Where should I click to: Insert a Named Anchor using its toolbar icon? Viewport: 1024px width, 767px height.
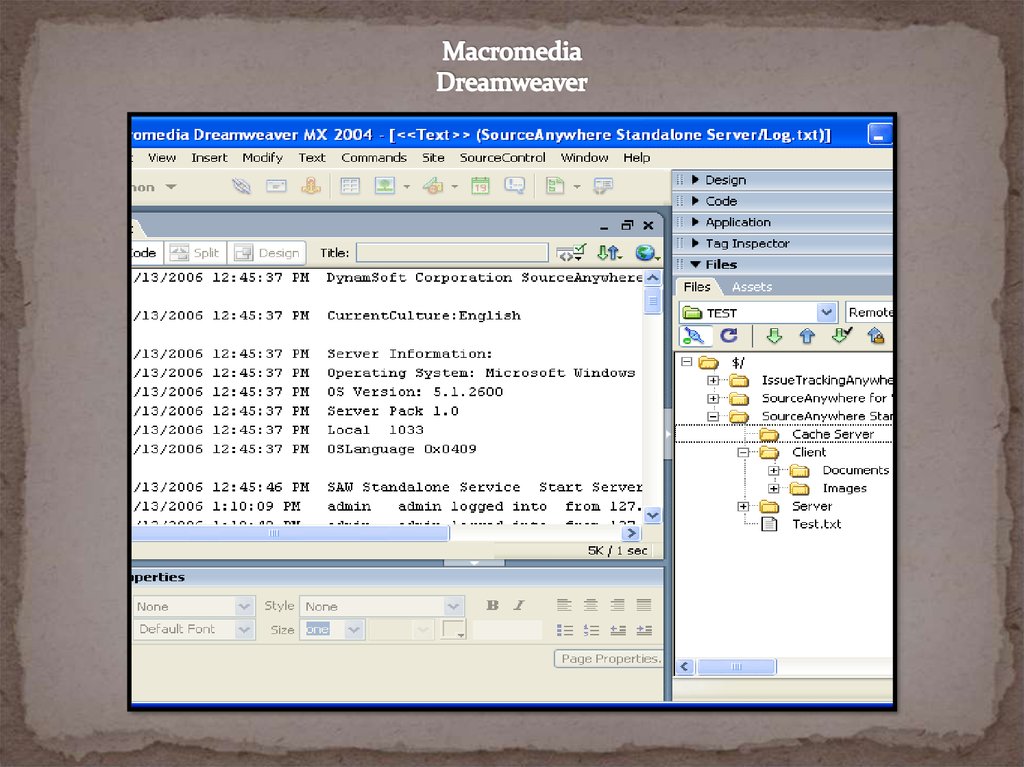[x=309, y=185]
